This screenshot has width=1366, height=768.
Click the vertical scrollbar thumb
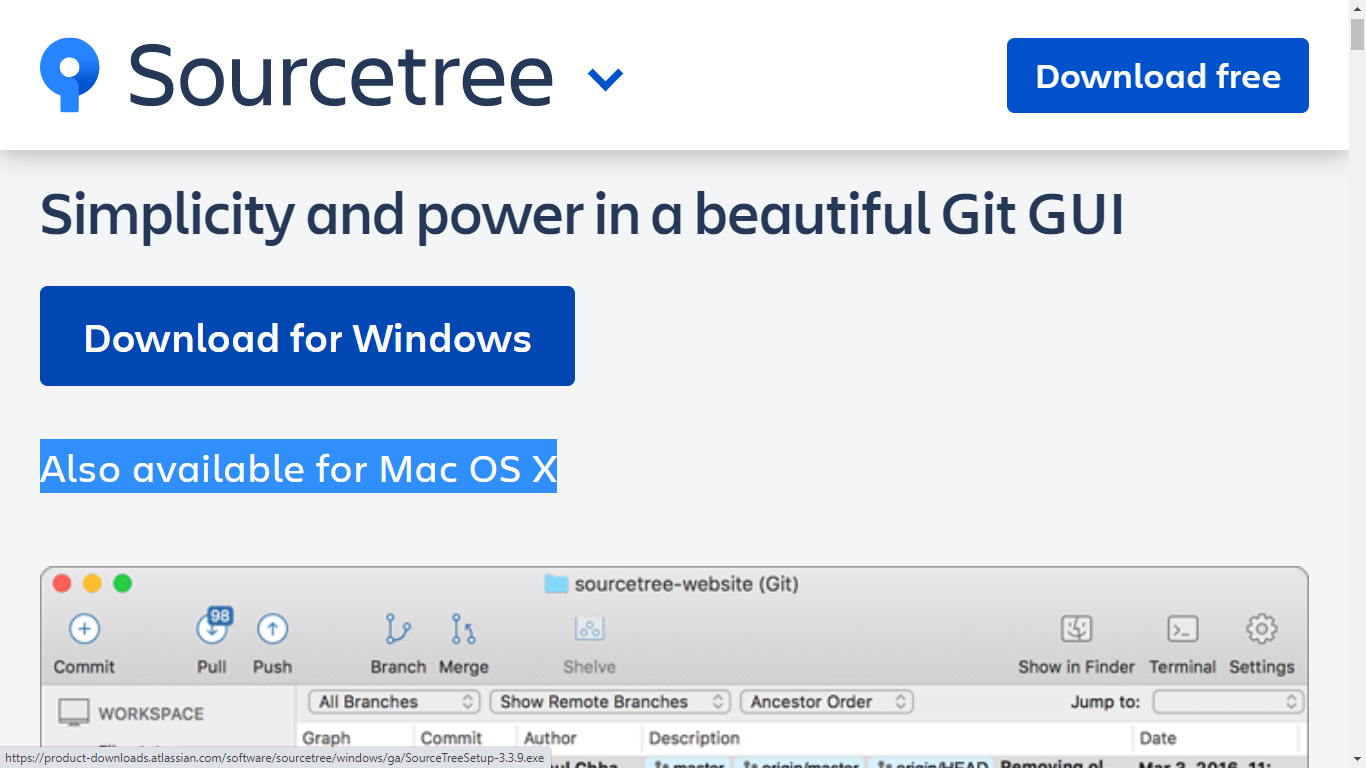pyautogui.click(x=1357, y=33)
